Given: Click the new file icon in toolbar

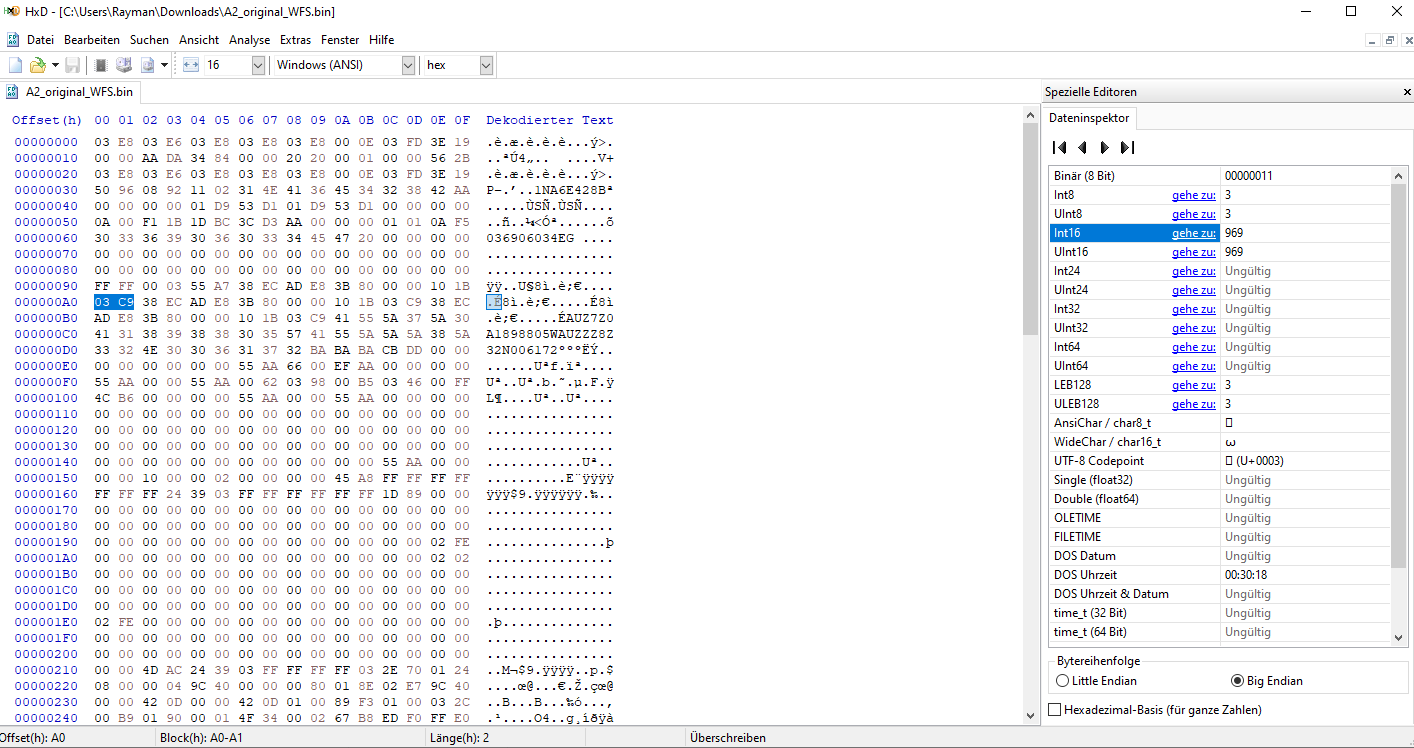Looking at the screenshot, I should tap(14, 65).
